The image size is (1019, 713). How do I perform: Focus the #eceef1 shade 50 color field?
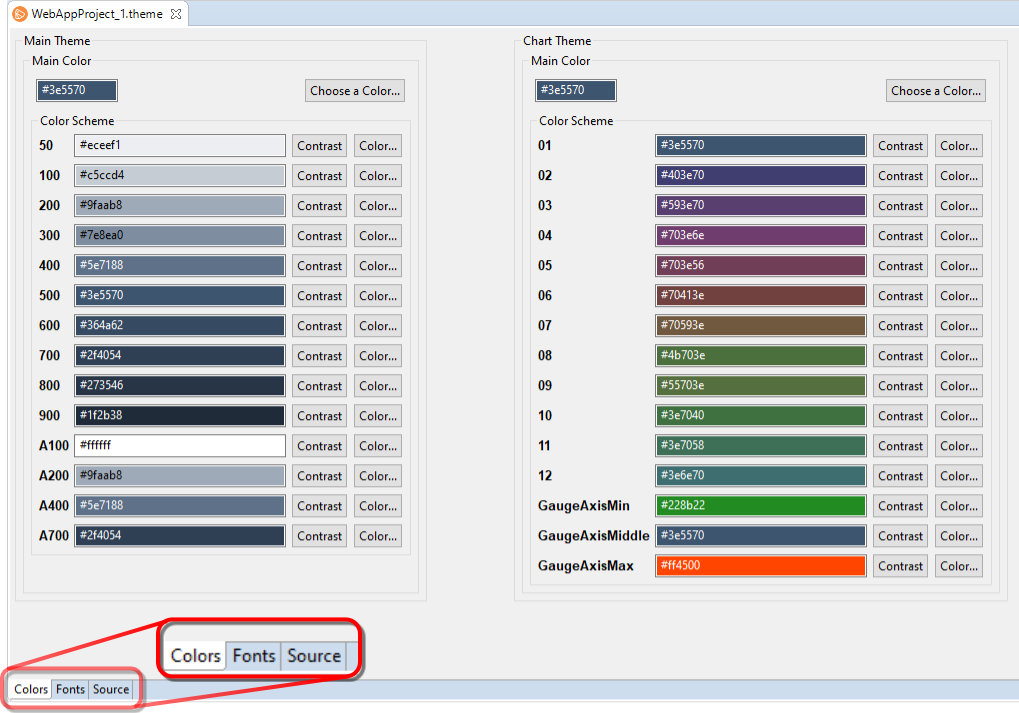point(180,146)
